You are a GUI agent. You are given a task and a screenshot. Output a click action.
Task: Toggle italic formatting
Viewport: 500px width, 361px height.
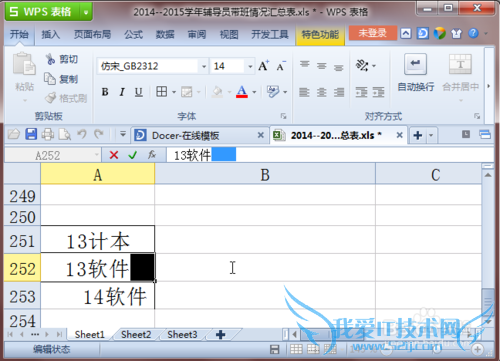[x=122, y=92]
